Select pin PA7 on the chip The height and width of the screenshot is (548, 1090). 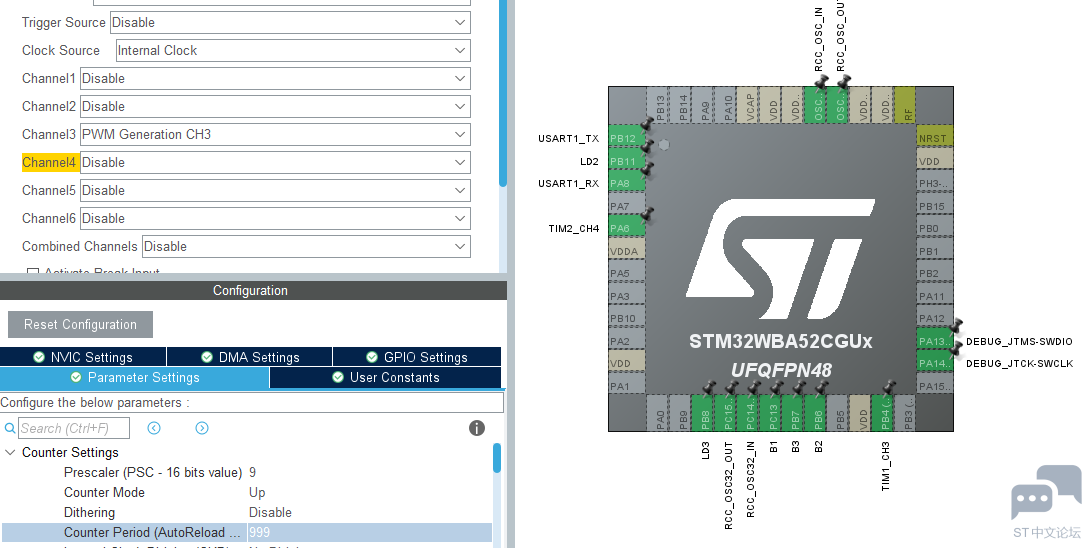626,206
